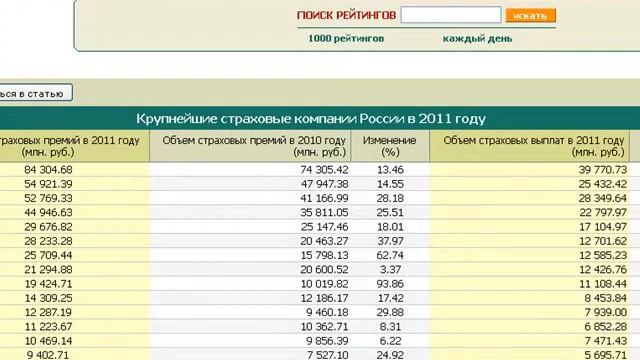The image size is (640, 360).
Task: Select the 10 469.14 cell
Action: coord(48,341)
